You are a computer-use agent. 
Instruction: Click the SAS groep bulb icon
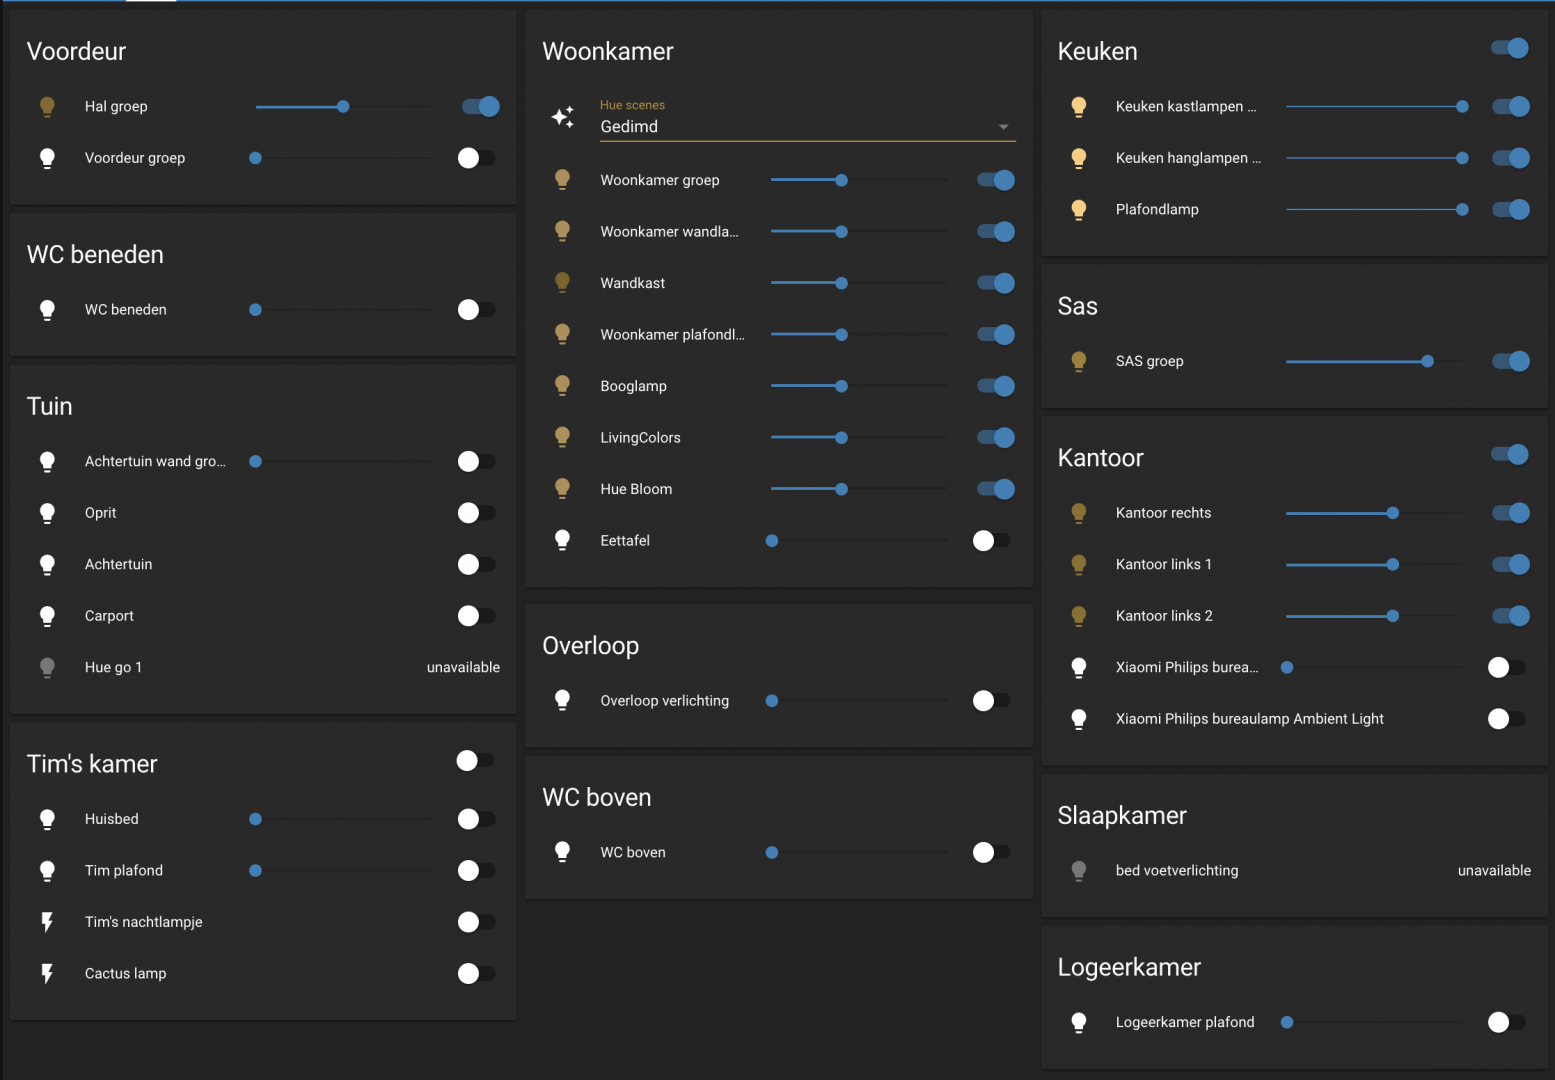[1078, 362]
